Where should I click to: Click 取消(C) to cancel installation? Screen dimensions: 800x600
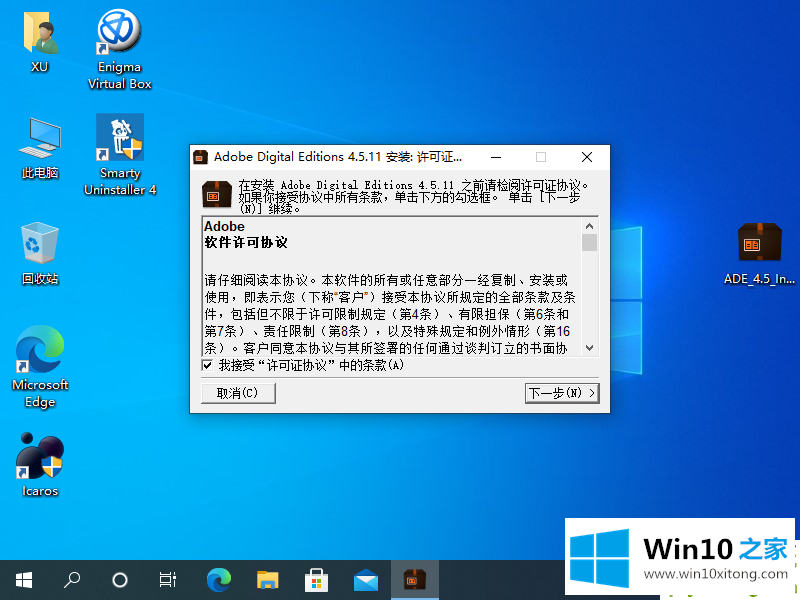point(238,393)
